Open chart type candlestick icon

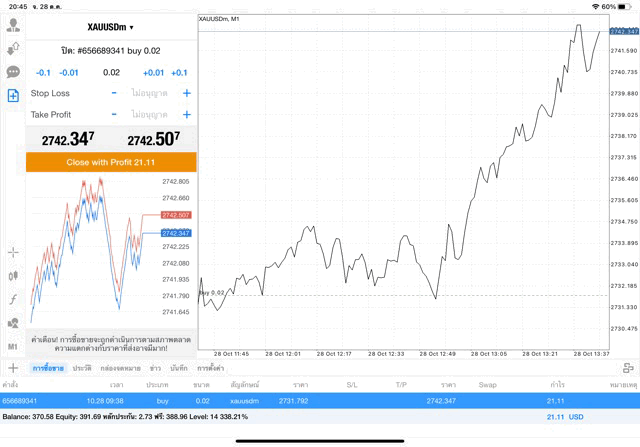(x=13, y=275)
